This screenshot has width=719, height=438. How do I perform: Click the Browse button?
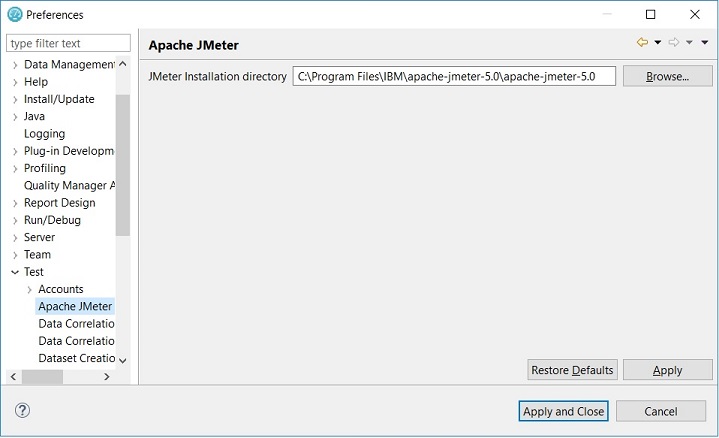667,77
